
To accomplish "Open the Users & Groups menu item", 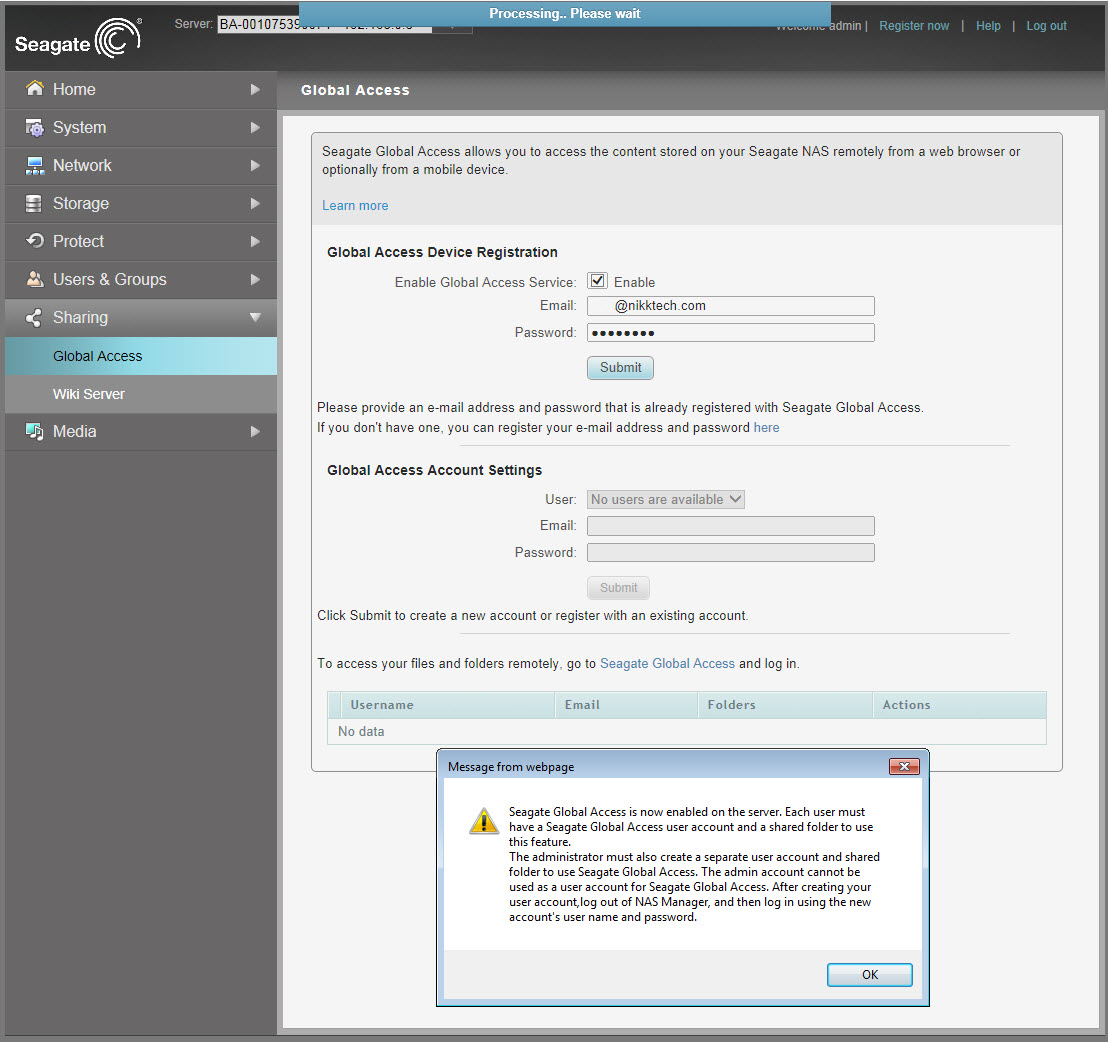I will pyautogui.click(x=141, y=280).
